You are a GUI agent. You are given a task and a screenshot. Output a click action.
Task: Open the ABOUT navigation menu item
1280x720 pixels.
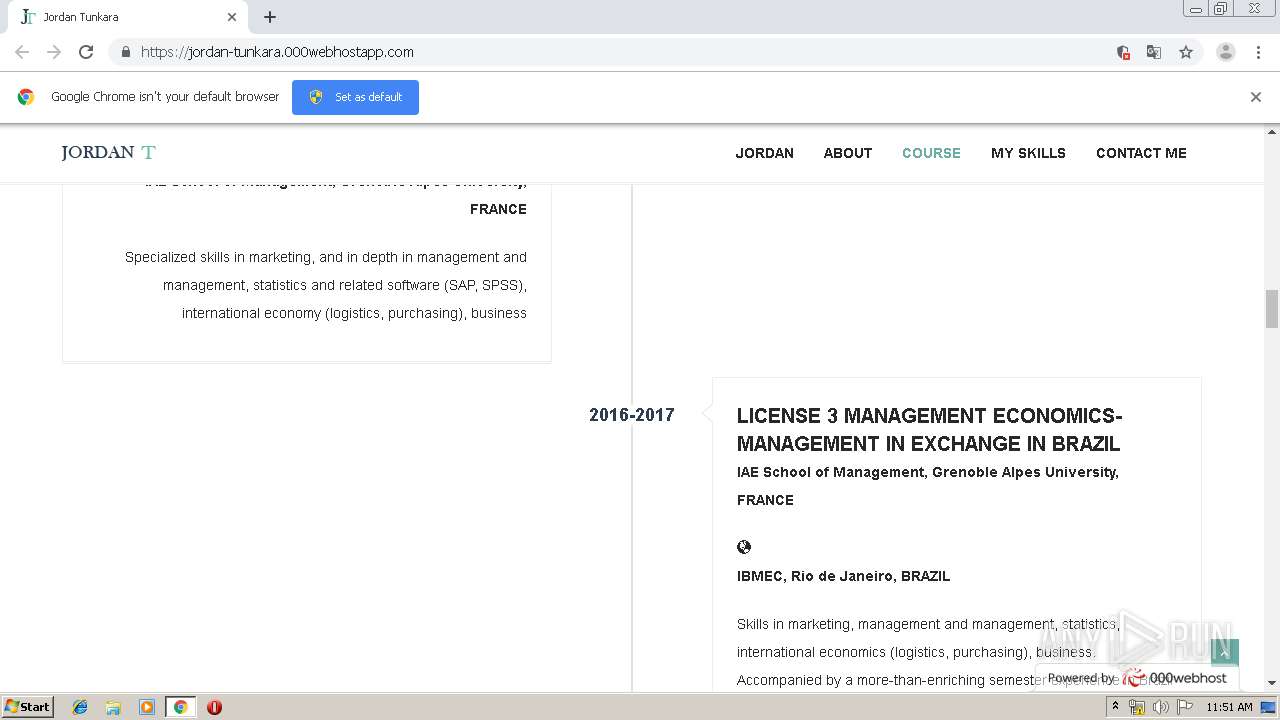(848, 153)
